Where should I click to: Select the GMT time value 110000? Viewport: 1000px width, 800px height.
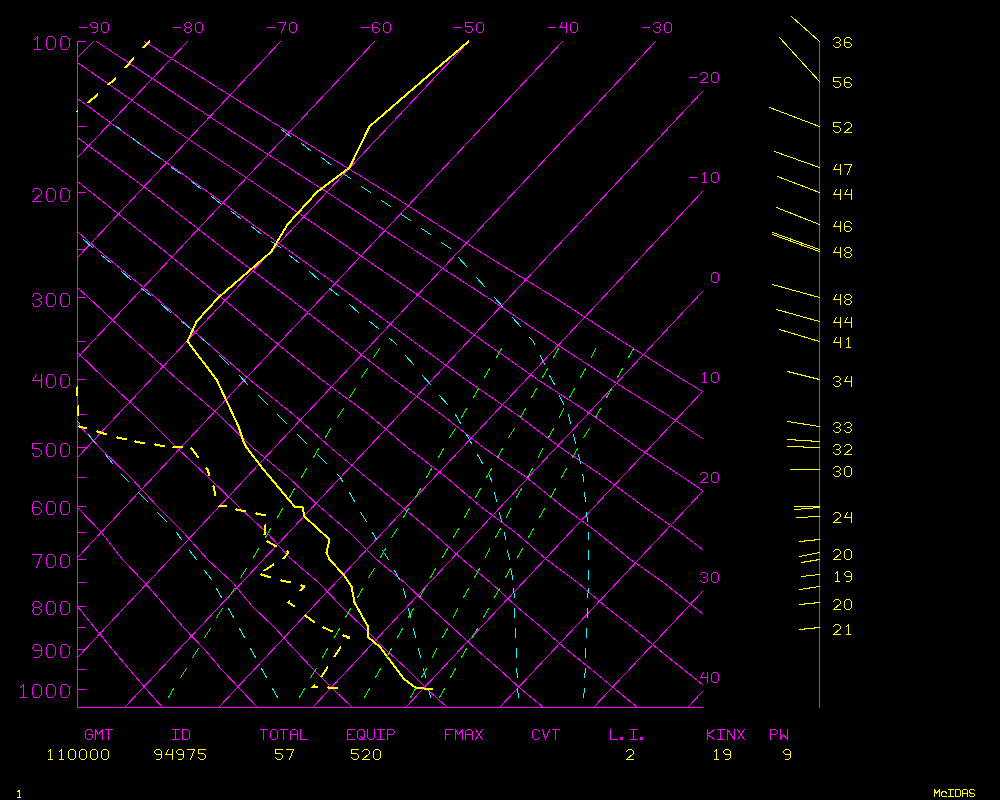(78, 755)
